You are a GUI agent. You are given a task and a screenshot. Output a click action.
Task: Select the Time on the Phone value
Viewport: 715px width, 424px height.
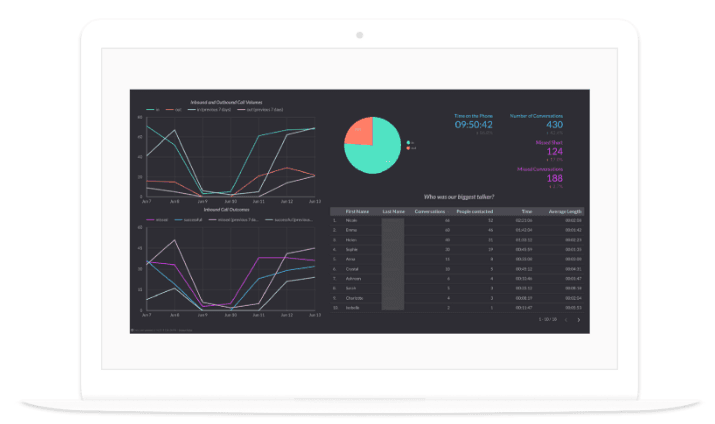pyautogui.click(x=474, y=125)
